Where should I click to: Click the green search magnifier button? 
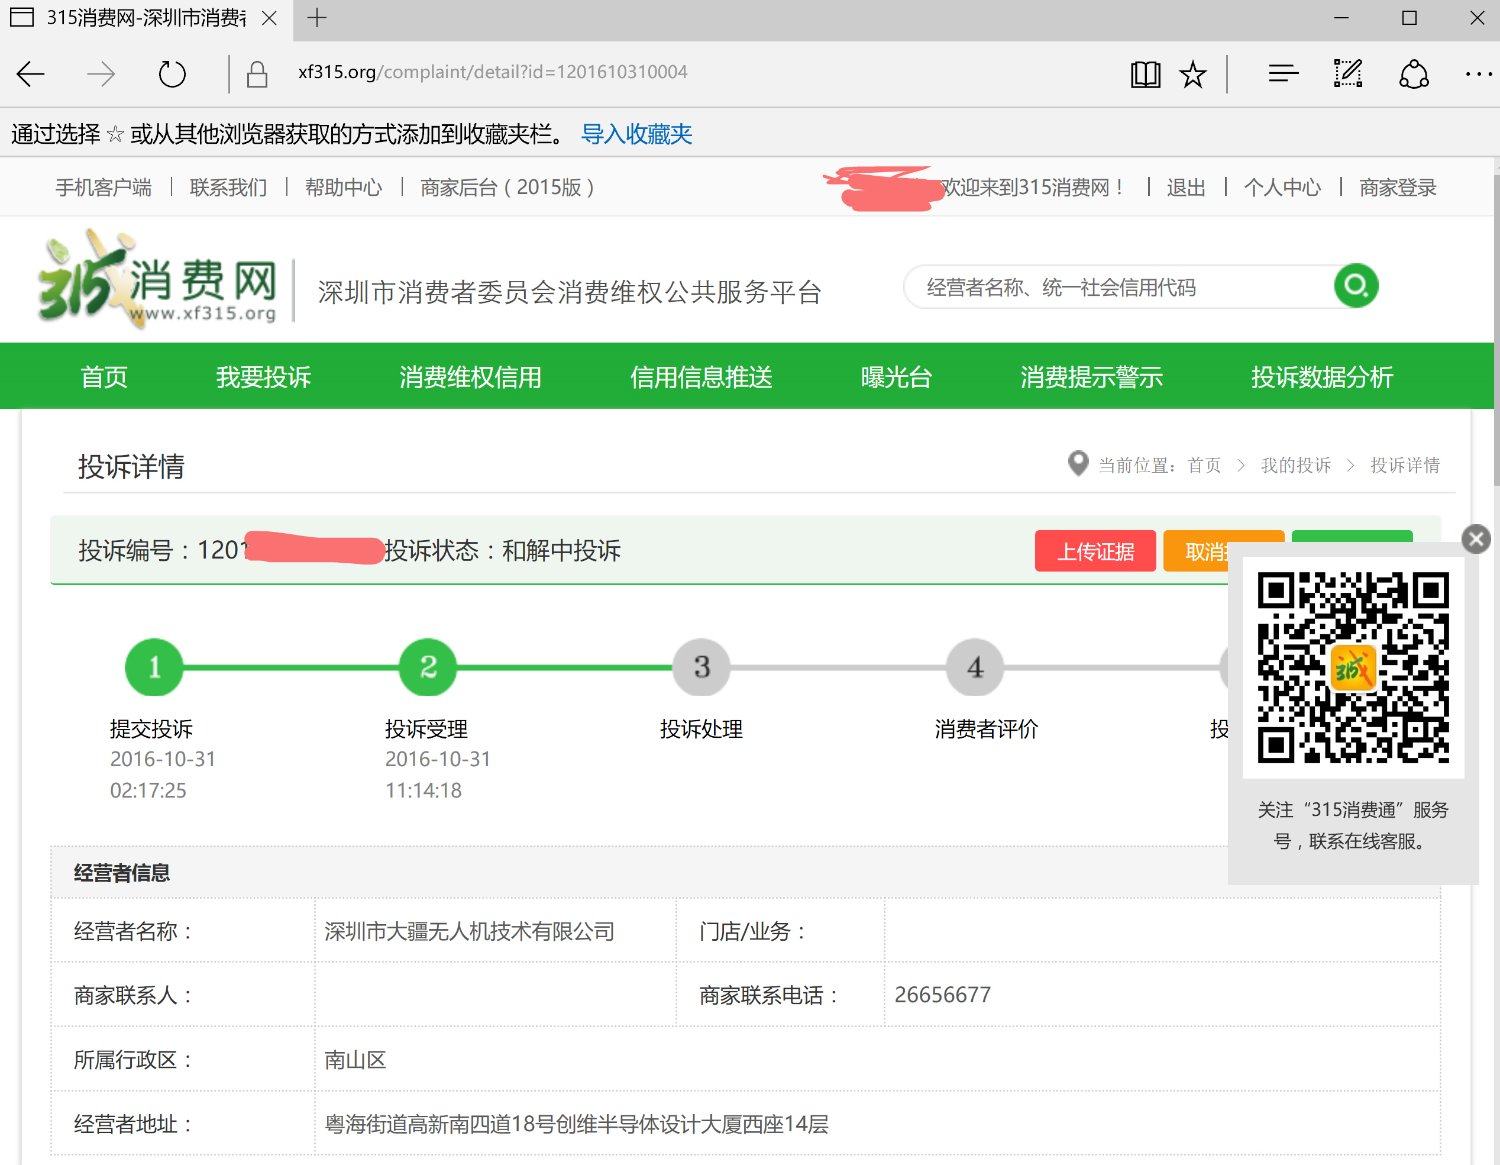tap(1356, 286)
